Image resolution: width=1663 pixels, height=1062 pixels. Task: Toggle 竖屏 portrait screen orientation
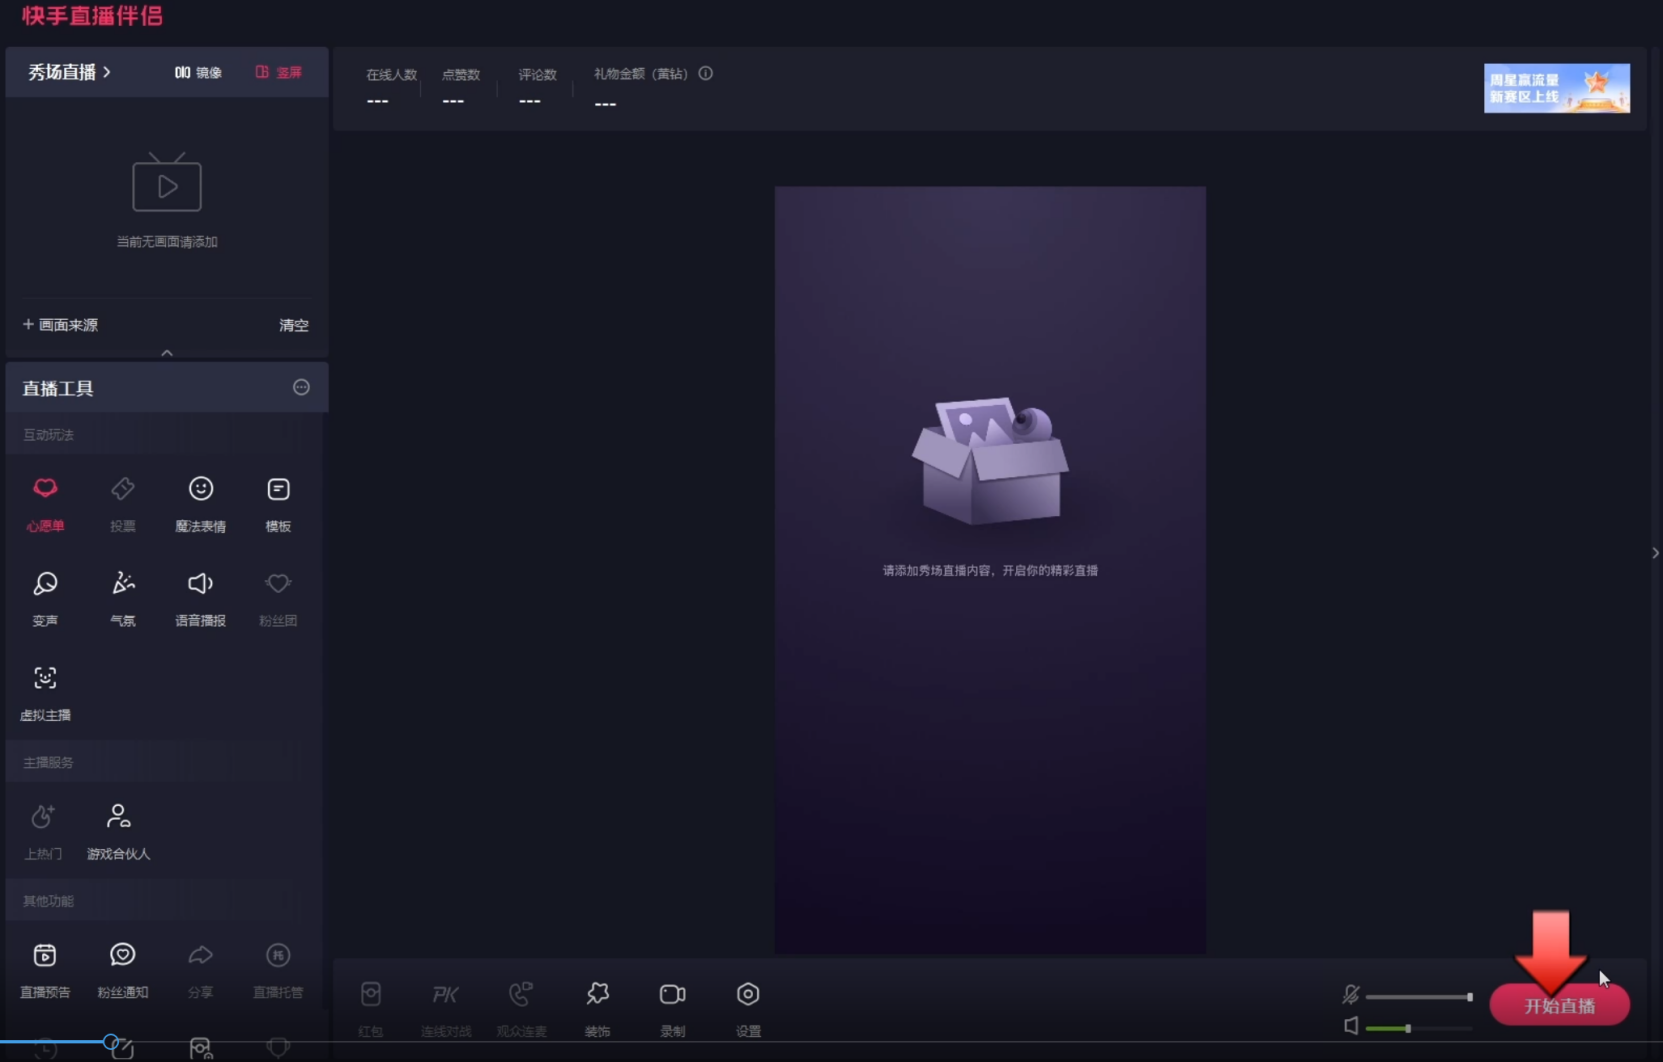tap(279, 72)
